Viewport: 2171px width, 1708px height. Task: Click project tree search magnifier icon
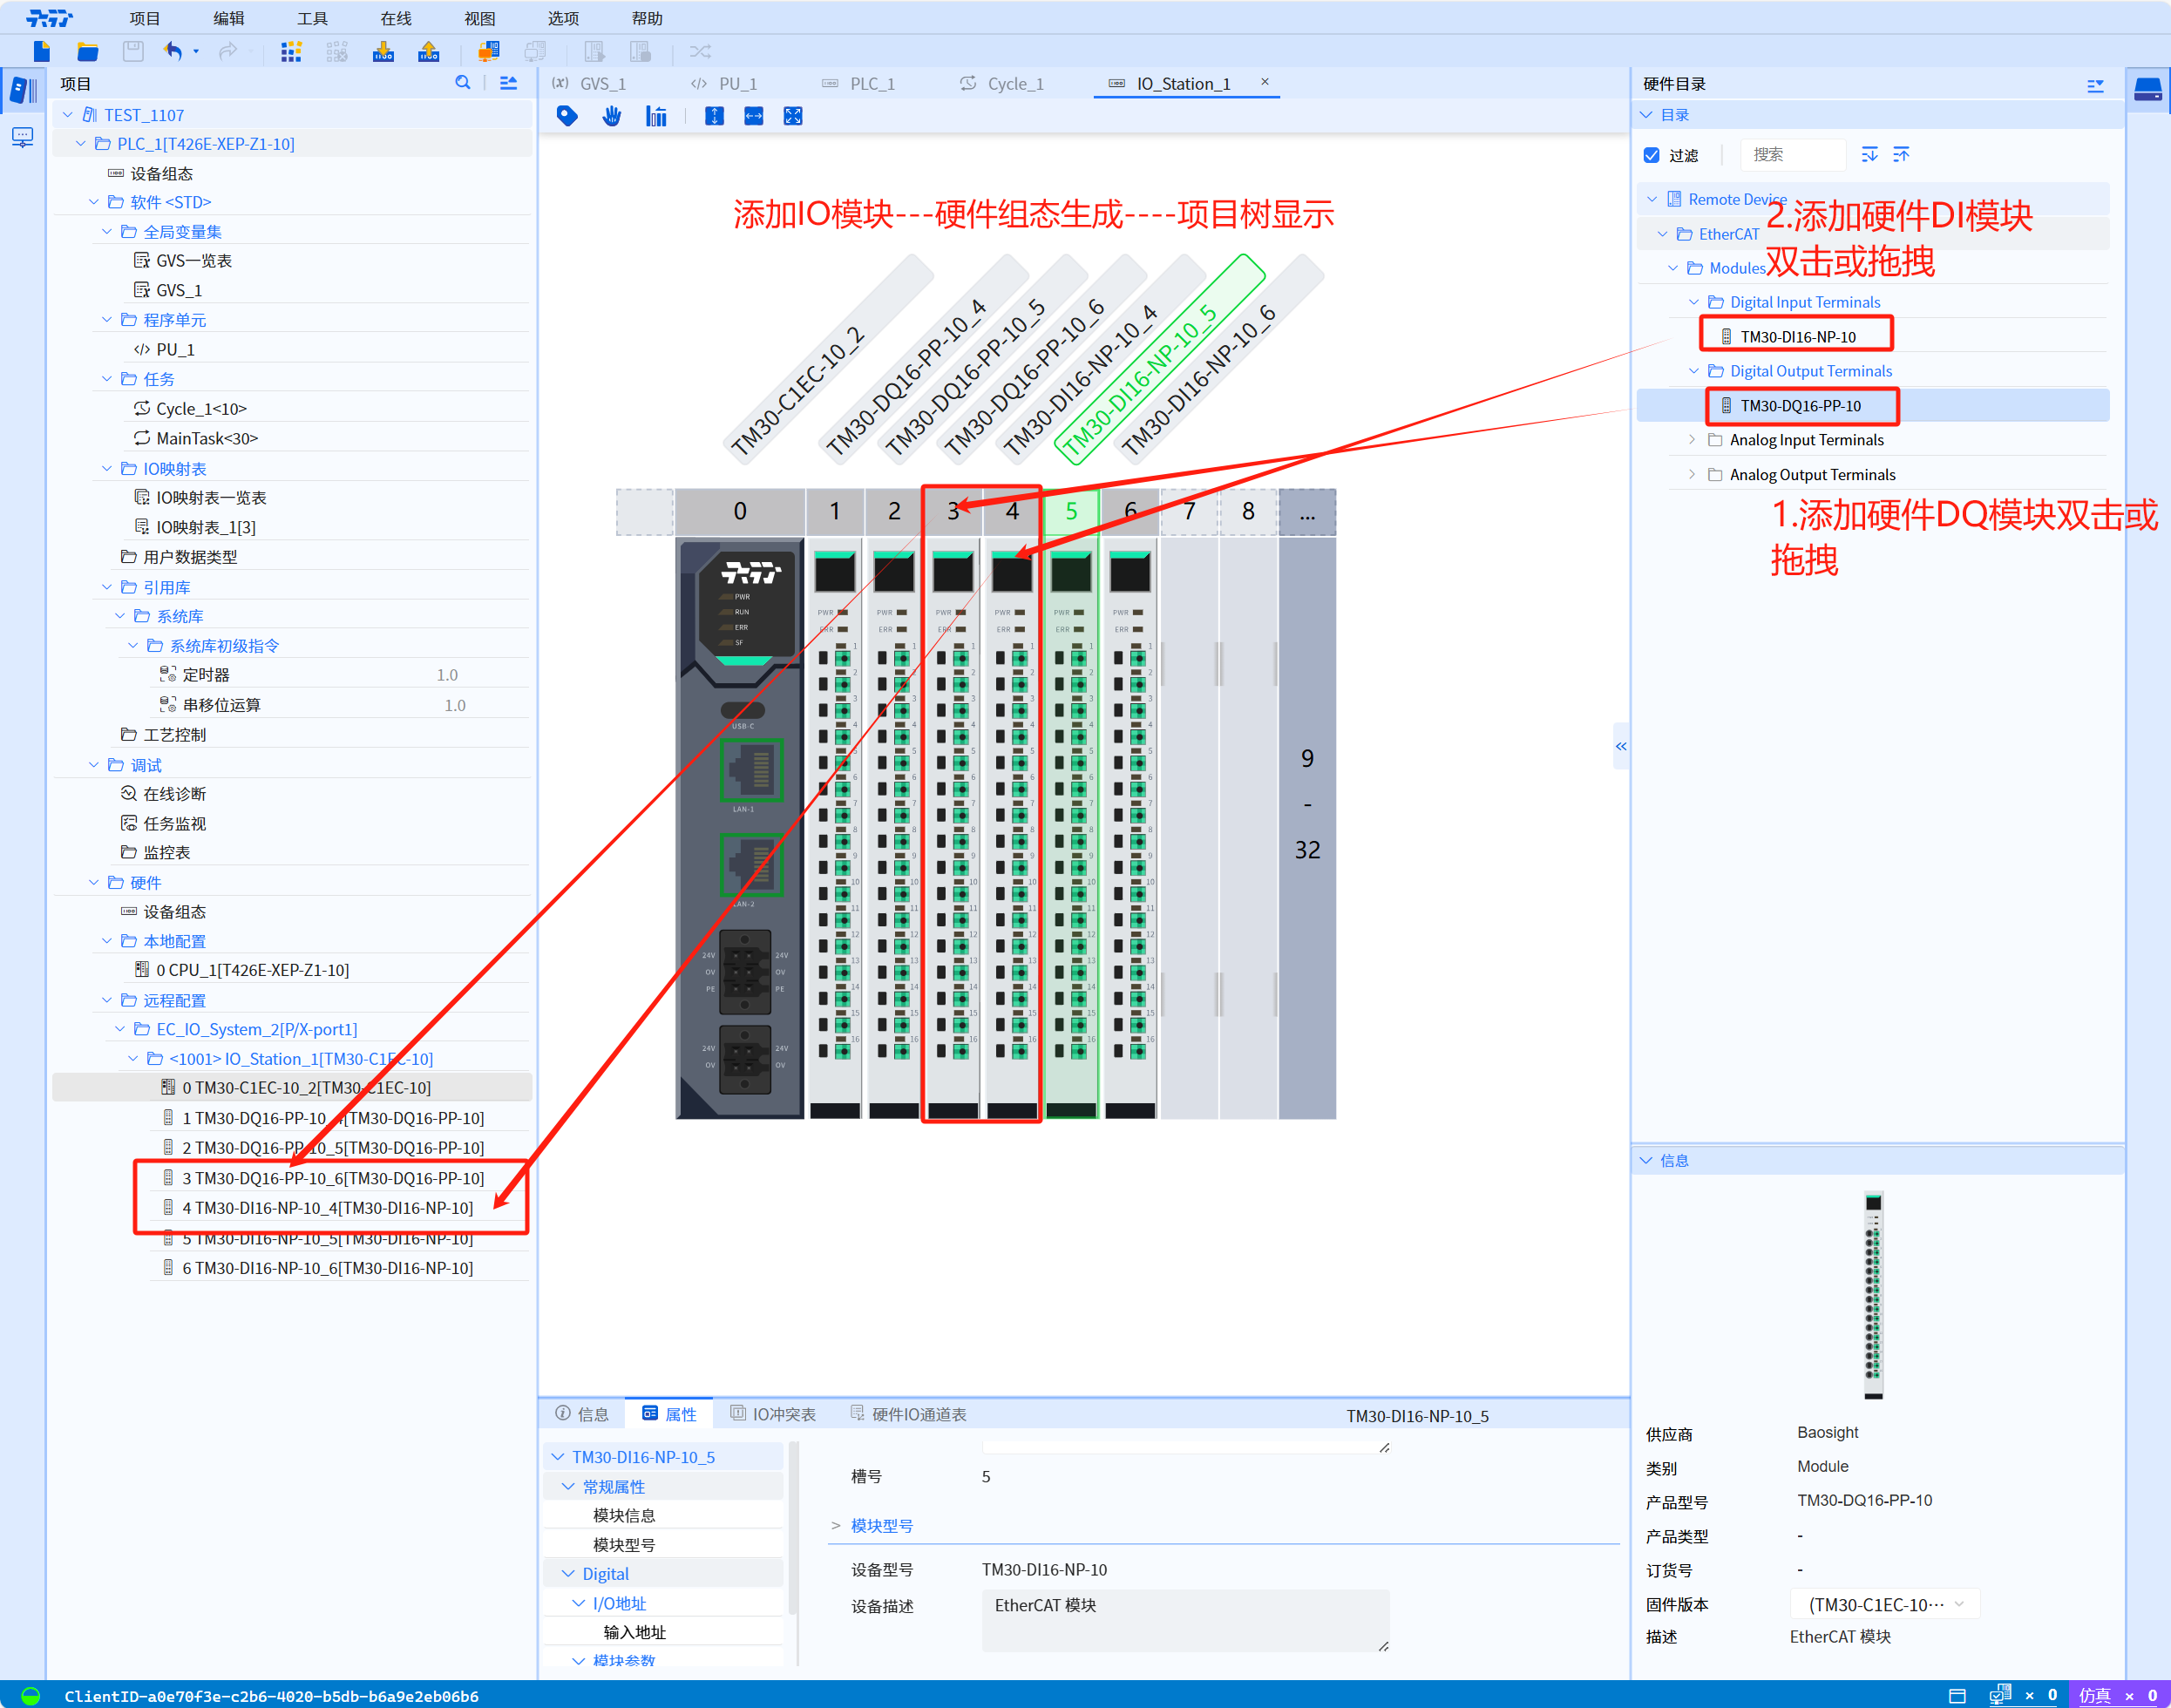coord(462,83)
